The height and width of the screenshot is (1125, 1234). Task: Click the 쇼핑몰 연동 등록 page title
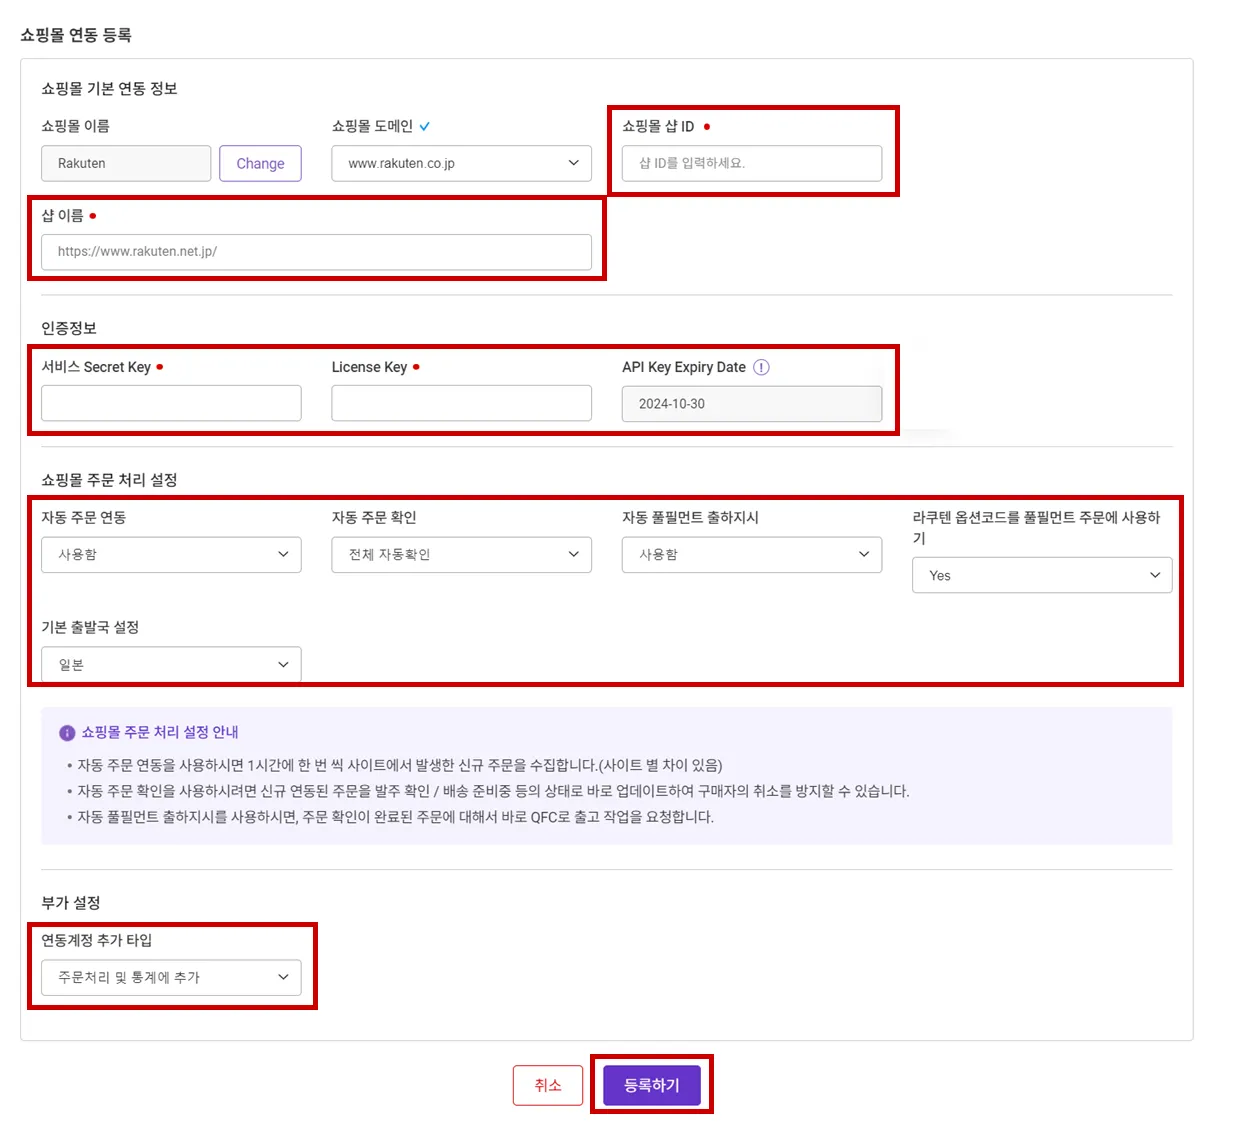point(76,35)
